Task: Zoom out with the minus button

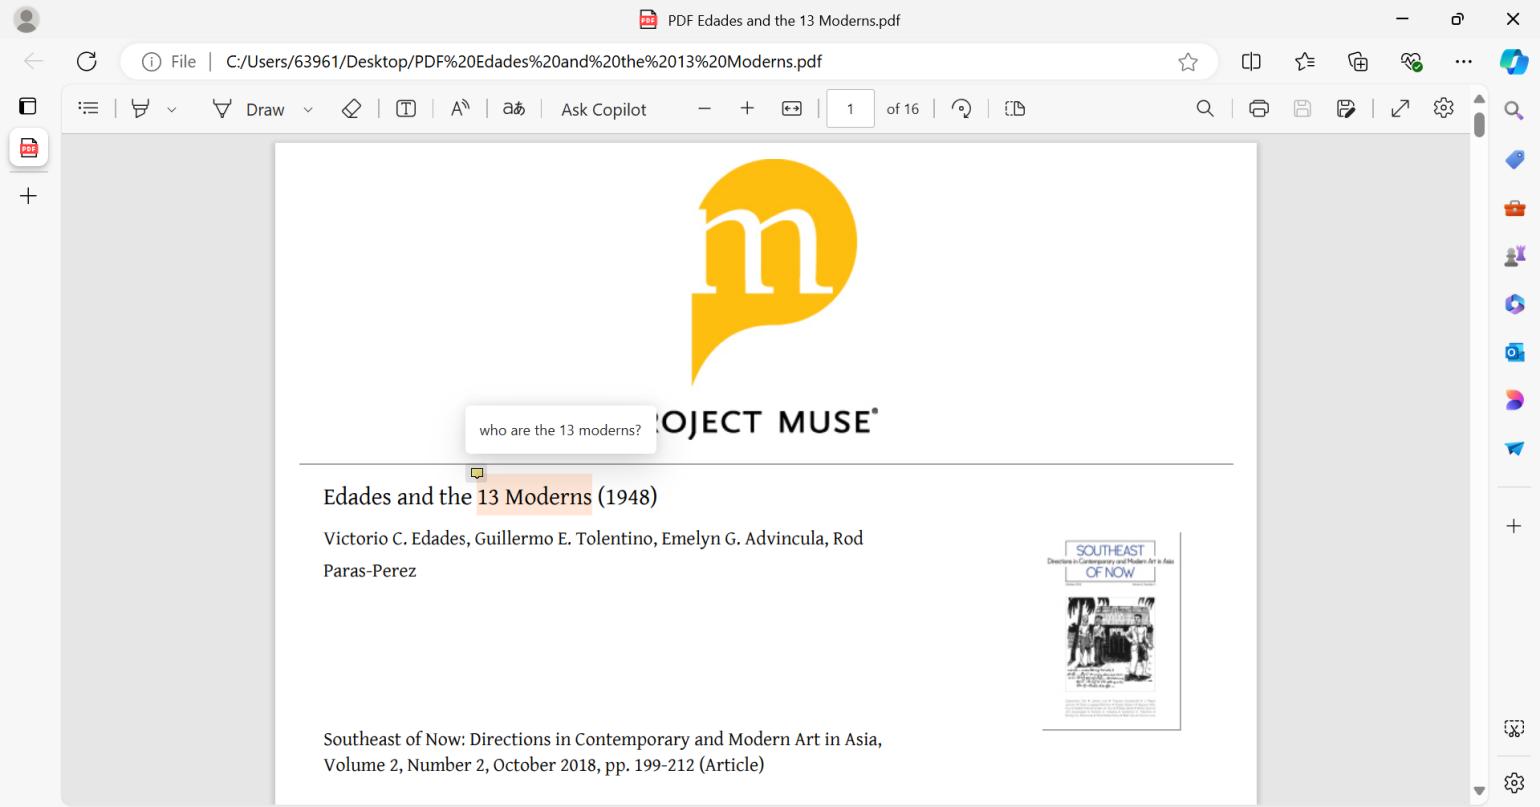Action: coord(705,109)
